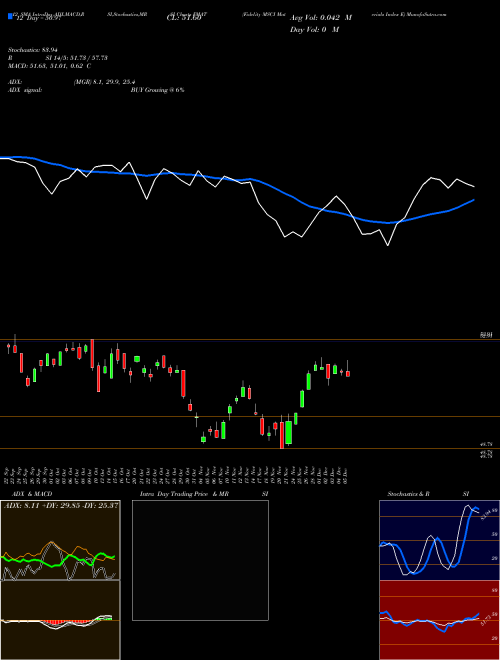Click the last red candlestick on the chart
Screen dimensions: 500x660
[x=348, y=373]
